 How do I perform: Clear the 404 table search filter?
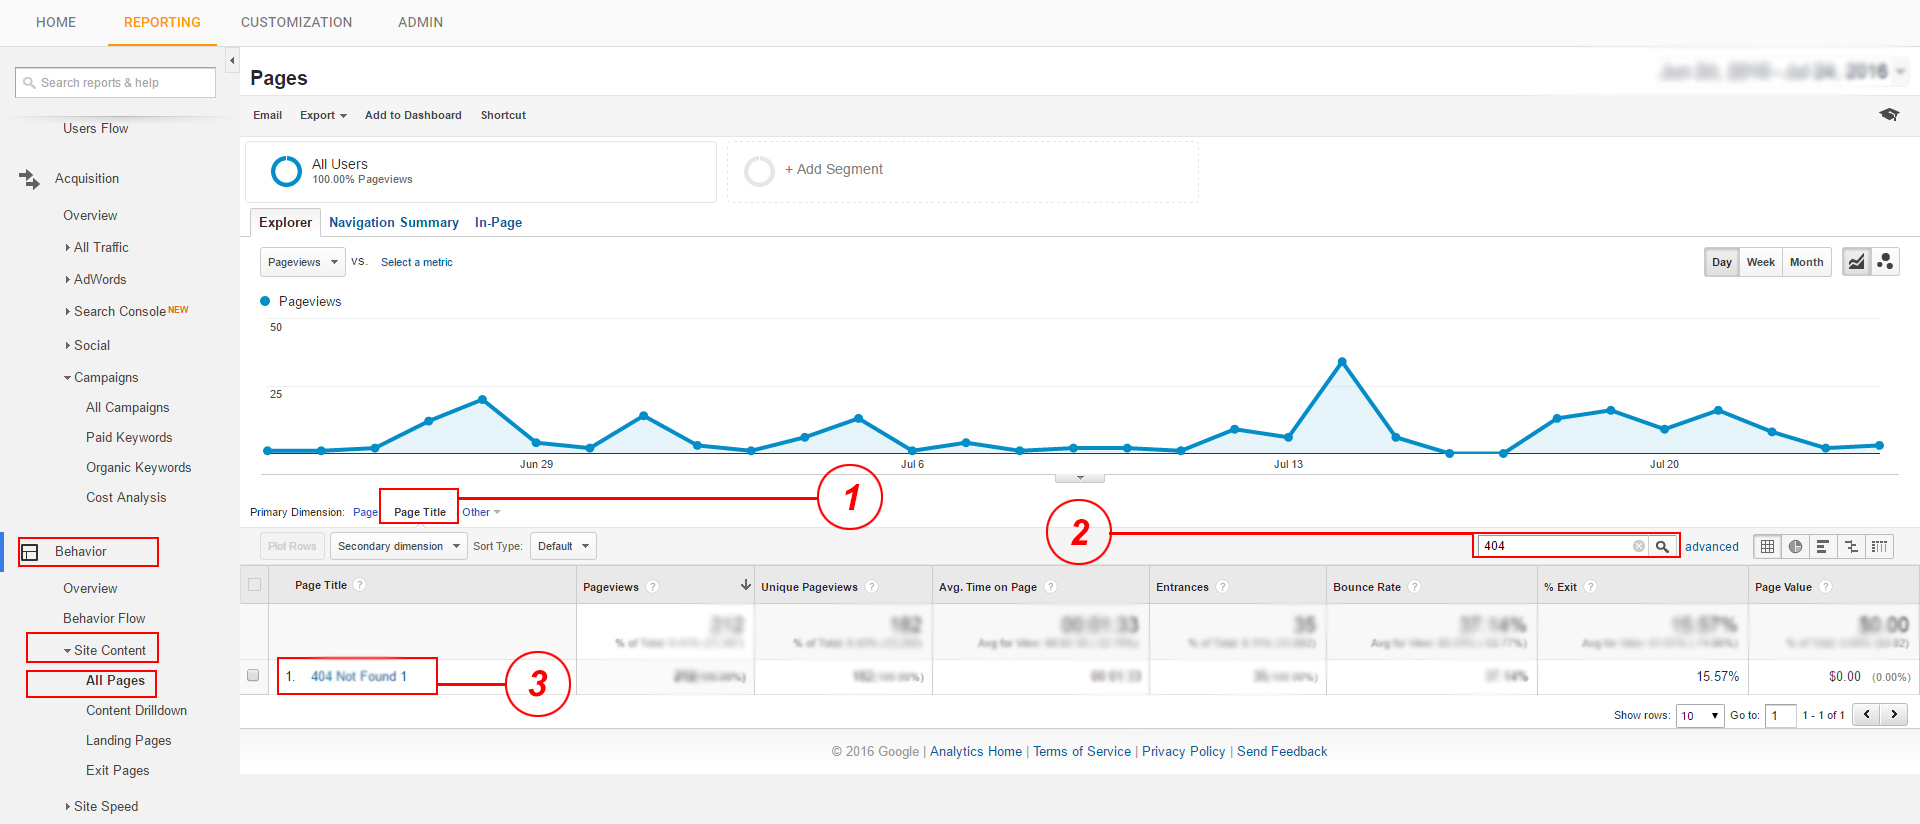coord(1639,546)
